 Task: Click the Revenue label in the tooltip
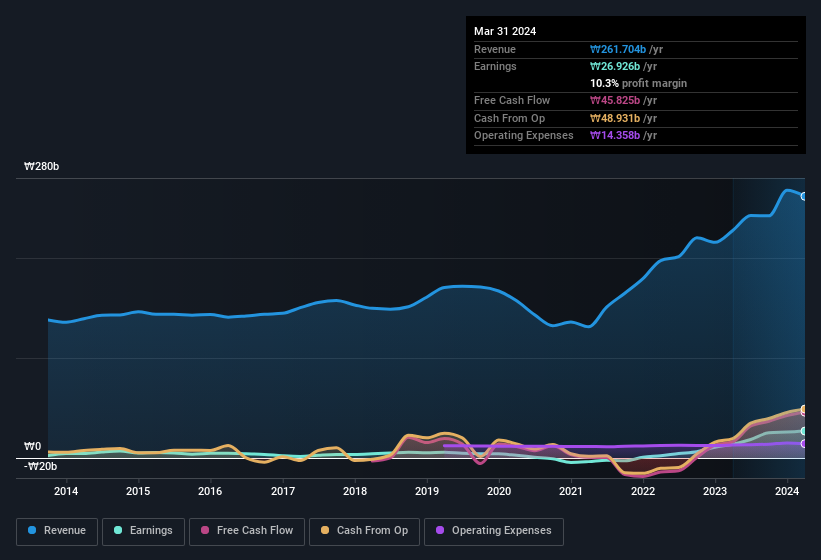495,49
